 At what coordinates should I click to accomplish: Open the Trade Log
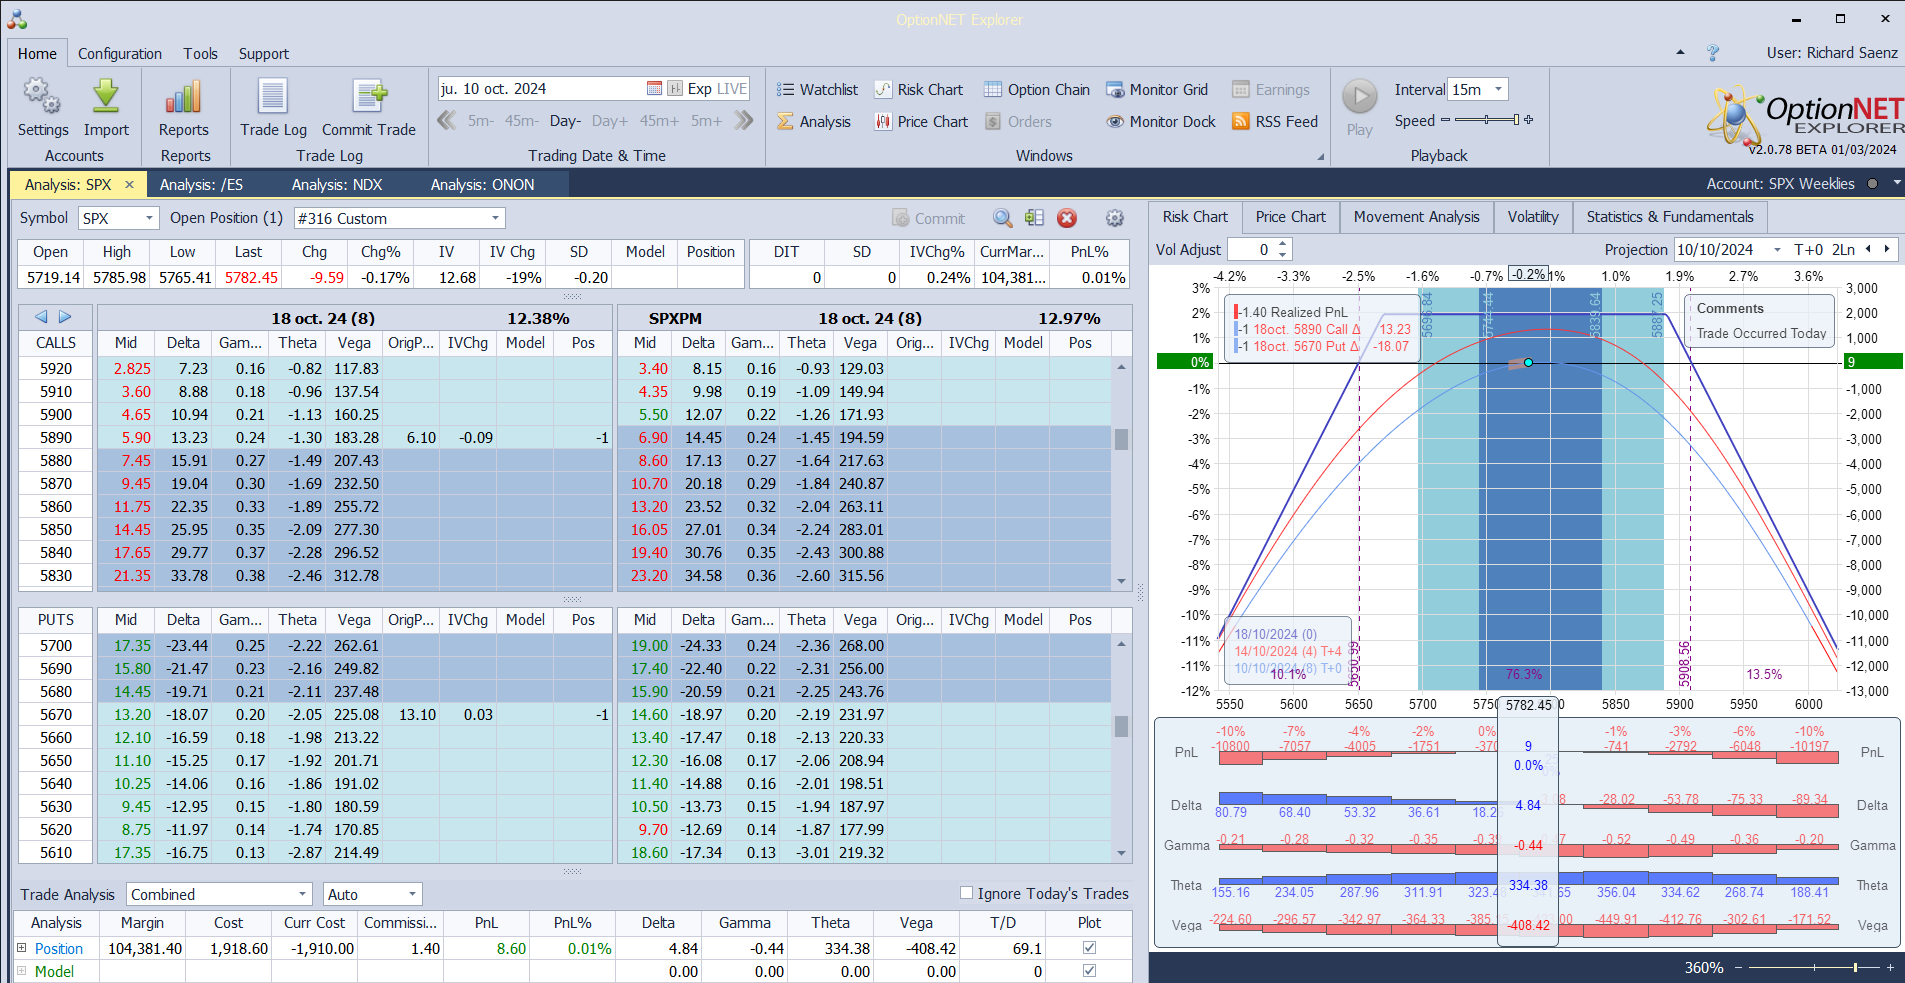[x=273, y=108]
